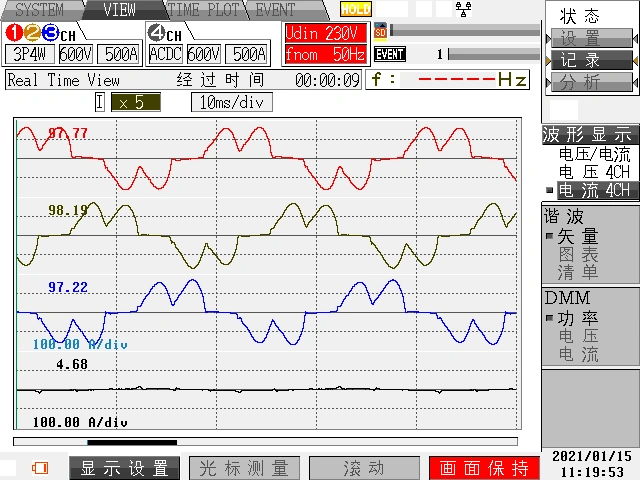Select 电流 under DMM

coord(578,354)
